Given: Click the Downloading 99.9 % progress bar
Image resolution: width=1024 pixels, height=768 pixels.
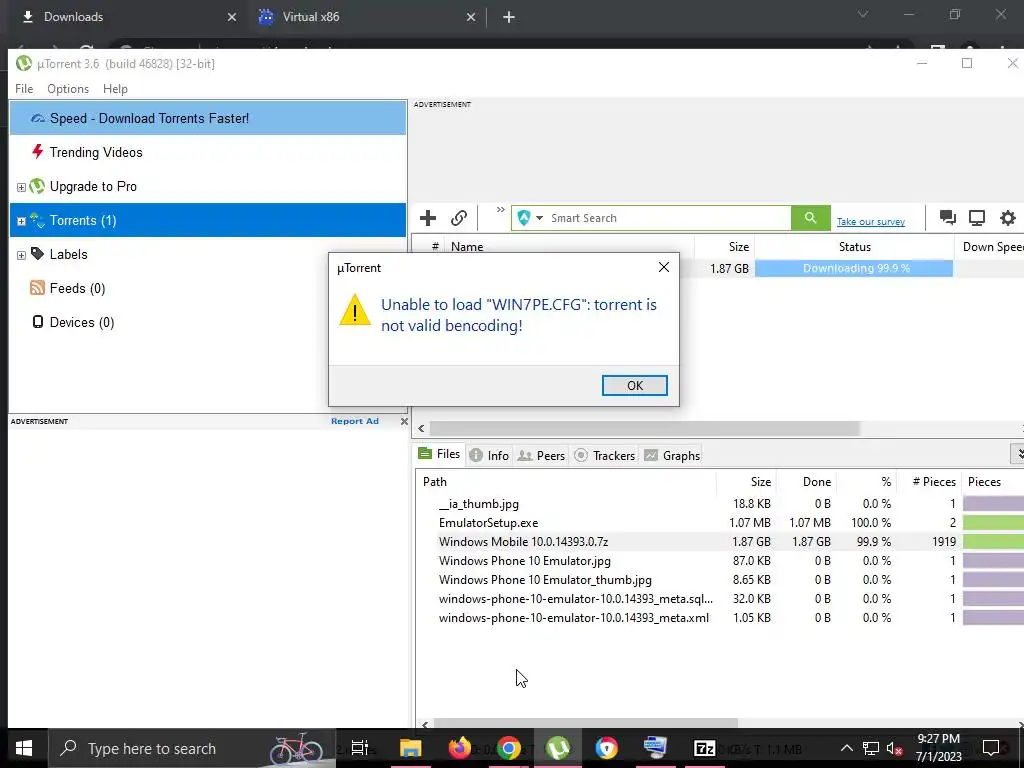Looking at the screenshot, I should point(854,268).
